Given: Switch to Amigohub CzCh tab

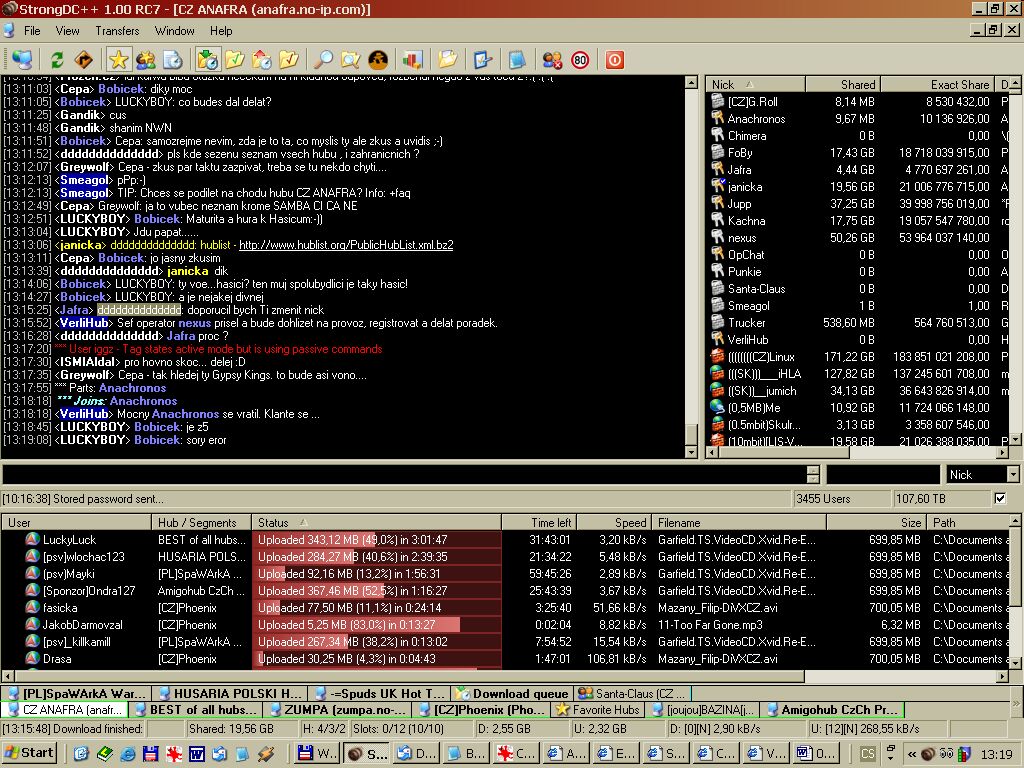Looking at the screenshot, I should (832, 710).
